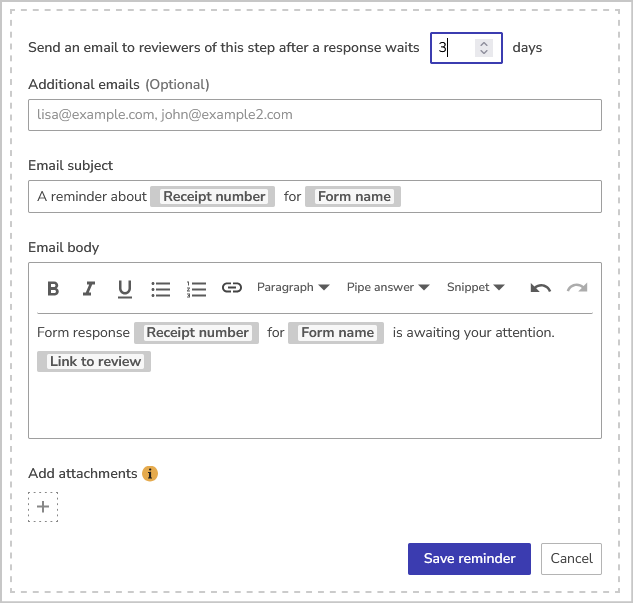The width and height of the screenshot is (633, 603).
Task: Click Save reminder button
Action: (469, 559)
